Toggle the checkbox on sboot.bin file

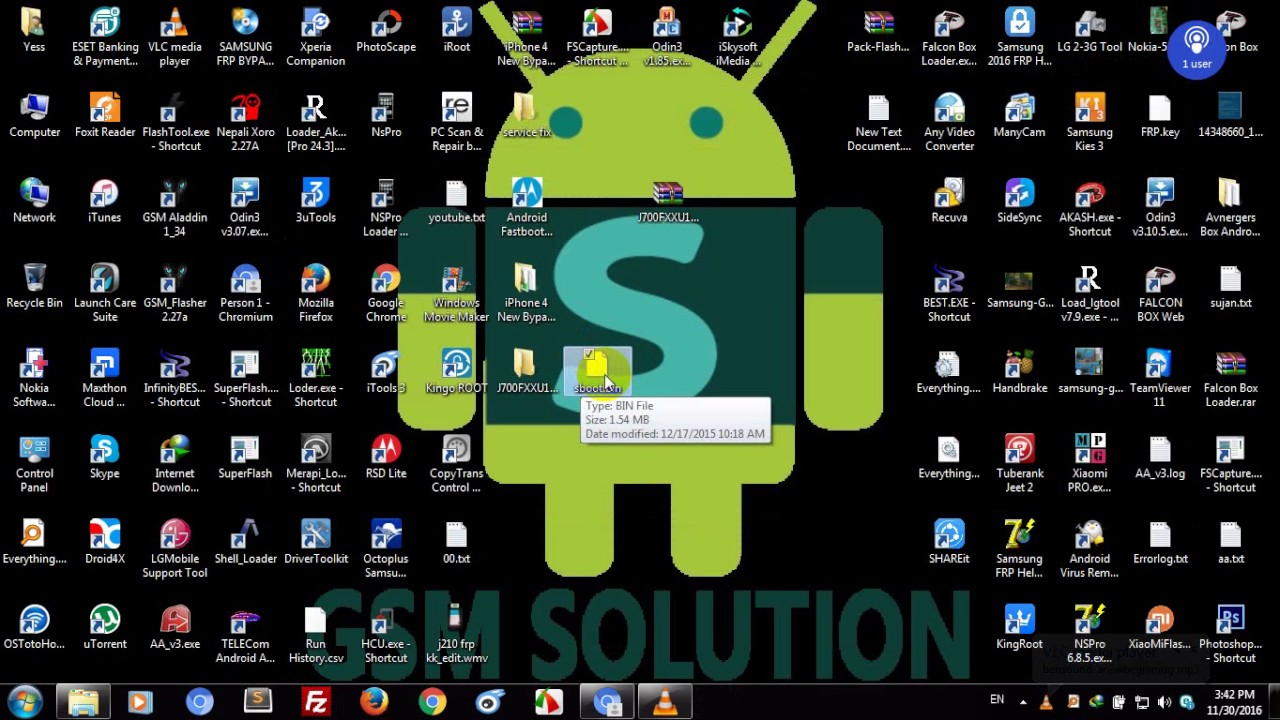pos(590,354)
